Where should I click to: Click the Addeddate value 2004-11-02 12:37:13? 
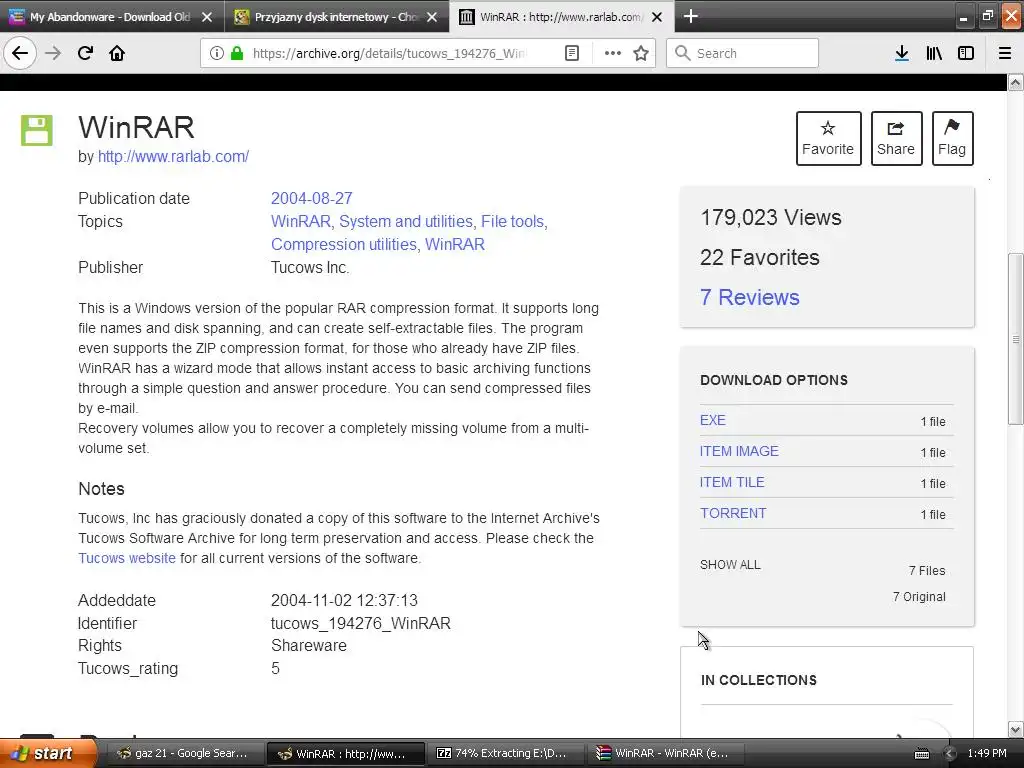point(344,601)
